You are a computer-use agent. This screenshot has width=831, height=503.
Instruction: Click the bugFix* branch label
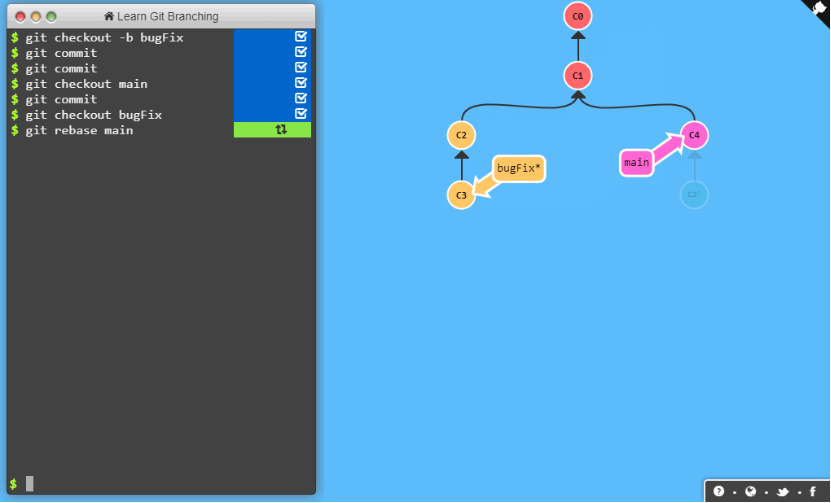[519, 168]
